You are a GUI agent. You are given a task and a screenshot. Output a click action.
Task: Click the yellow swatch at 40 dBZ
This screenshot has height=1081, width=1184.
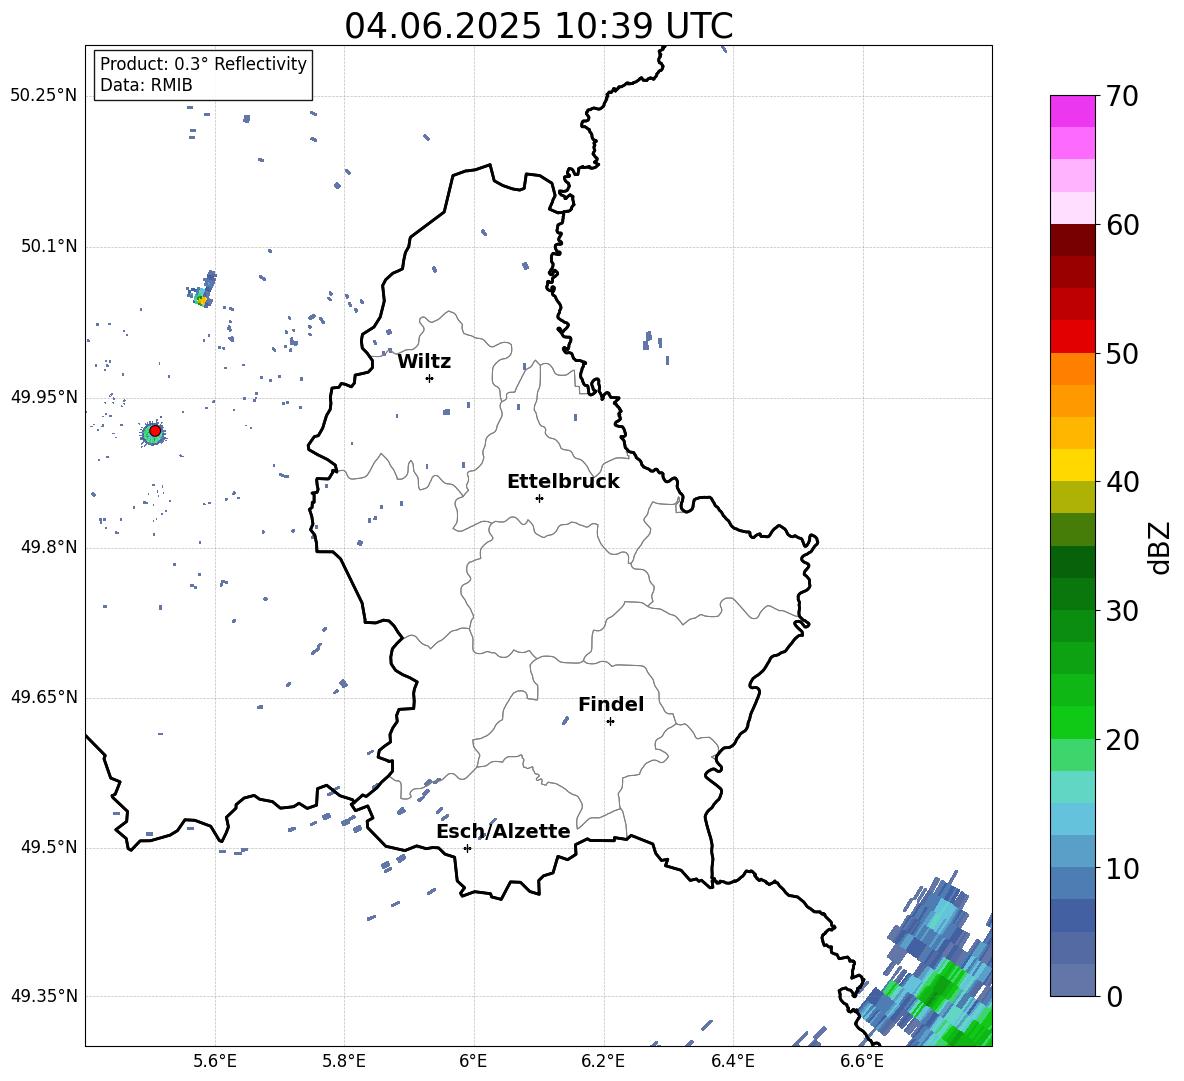(x=1072, y=465)
